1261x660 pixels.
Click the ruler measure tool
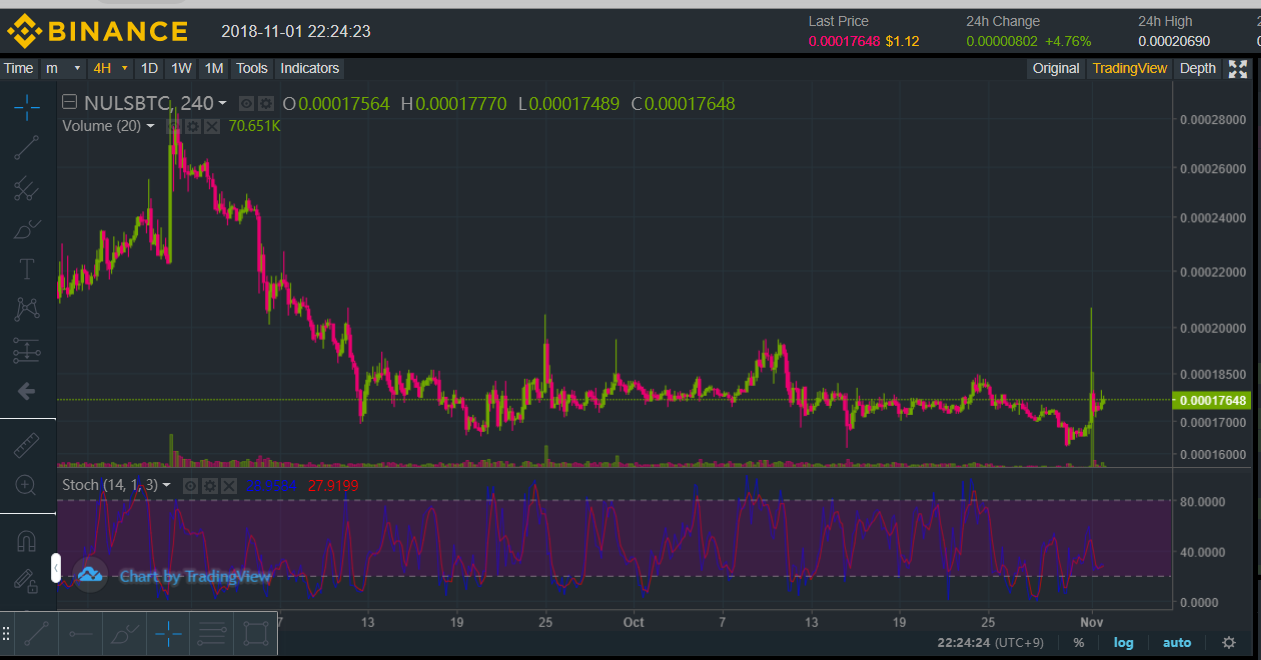[x=27, y=445]
